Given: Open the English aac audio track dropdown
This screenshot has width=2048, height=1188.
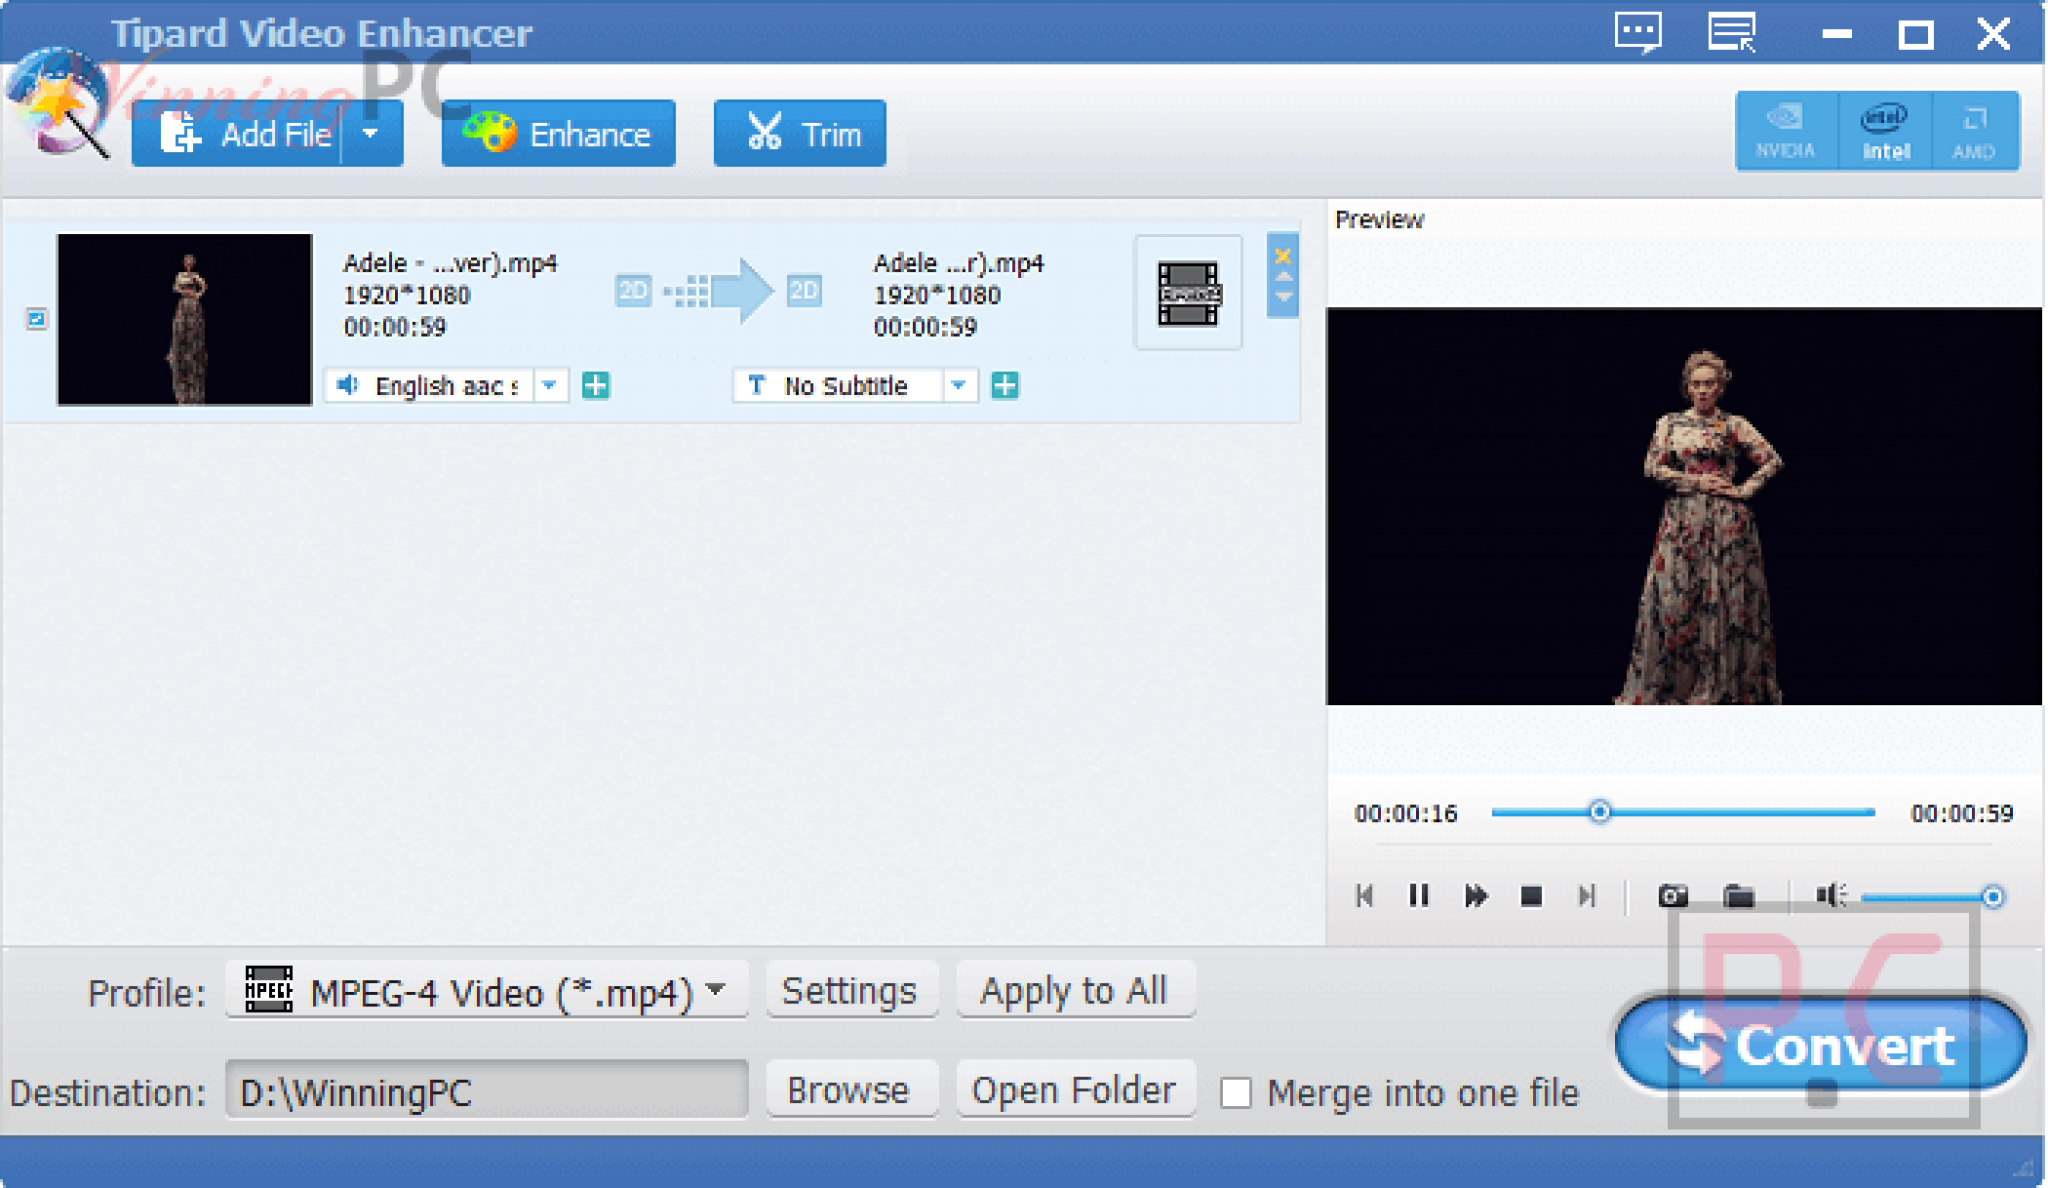Looking at the screenshot, I should tap(550, 386).
